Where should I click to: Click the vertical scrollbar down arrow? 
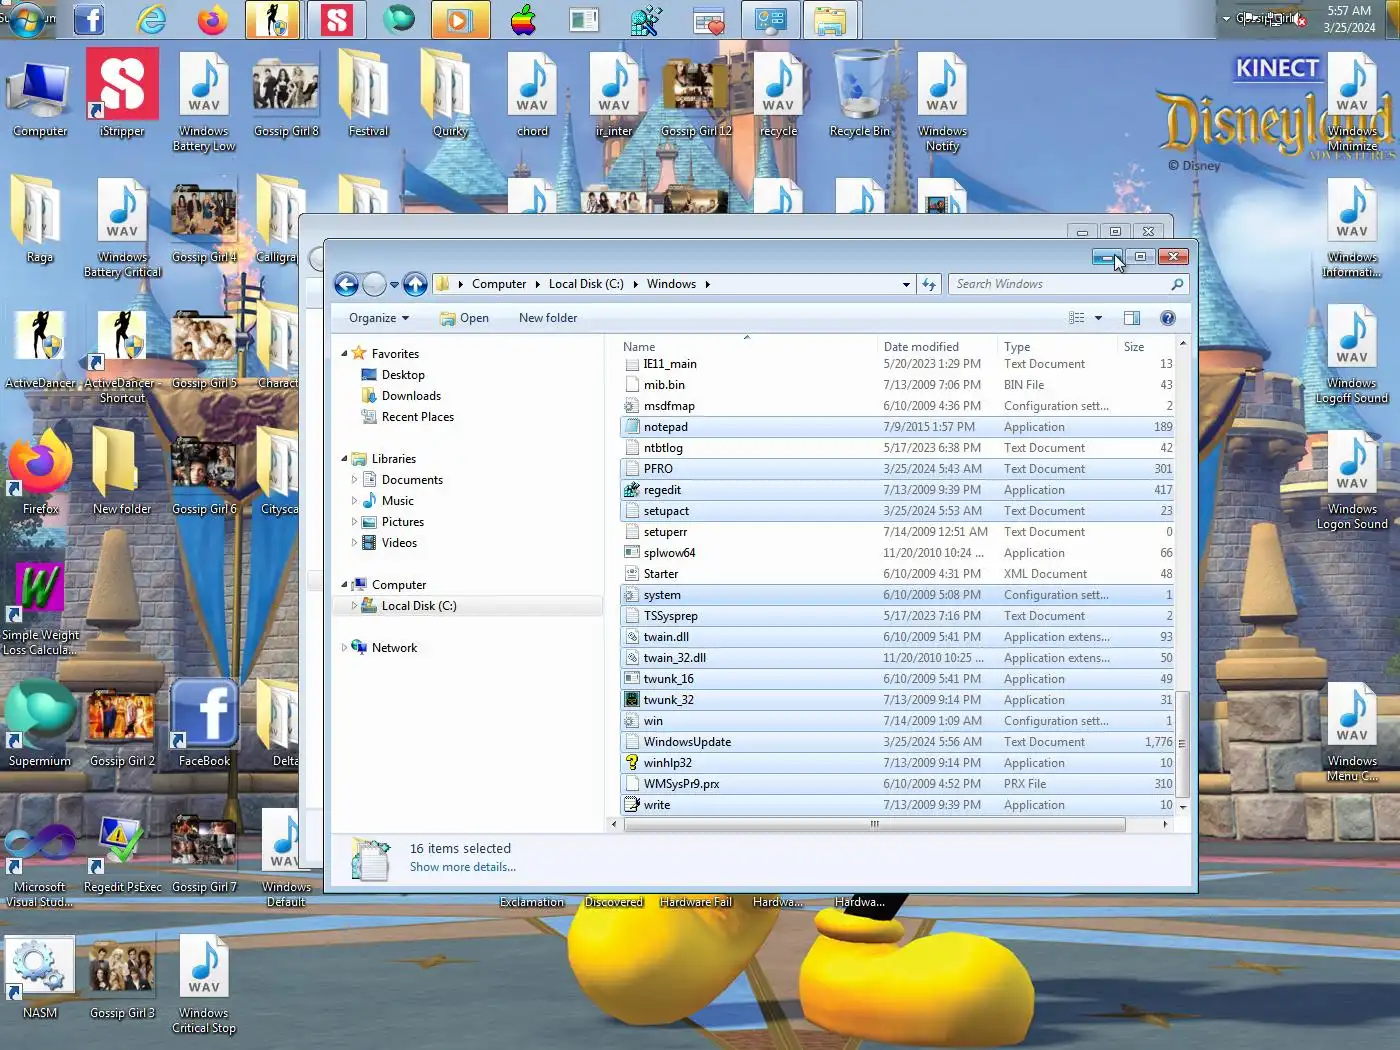point(1182,806)
